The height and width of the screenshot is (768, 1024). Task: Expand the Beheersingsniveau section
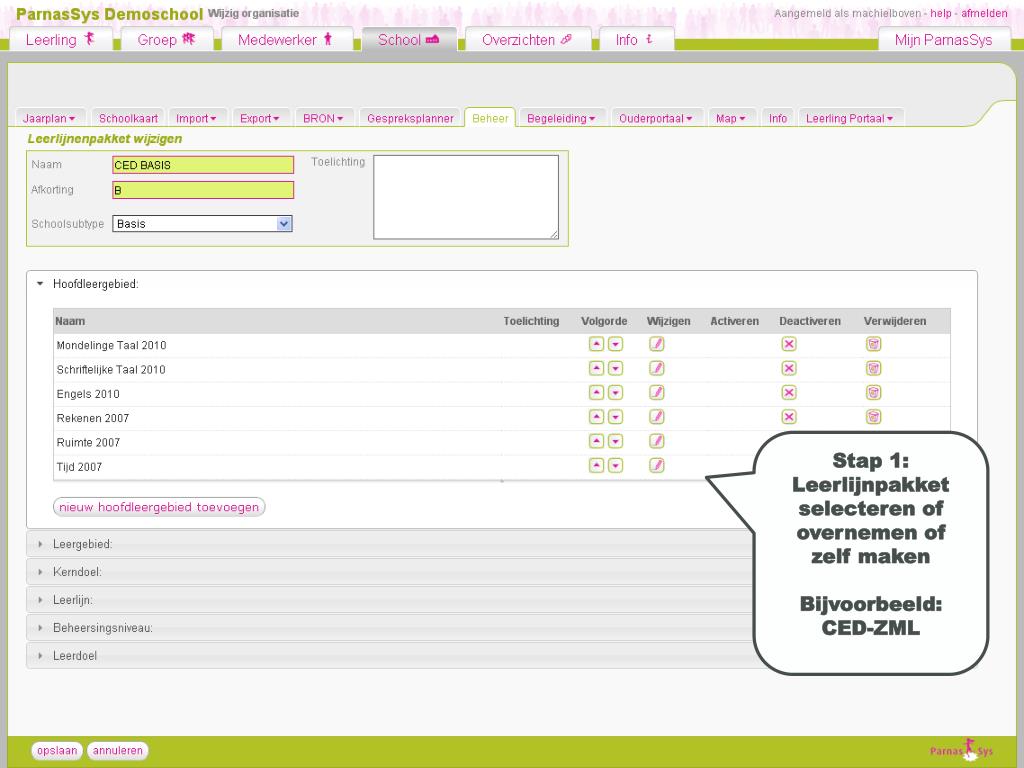click(40, 628)
